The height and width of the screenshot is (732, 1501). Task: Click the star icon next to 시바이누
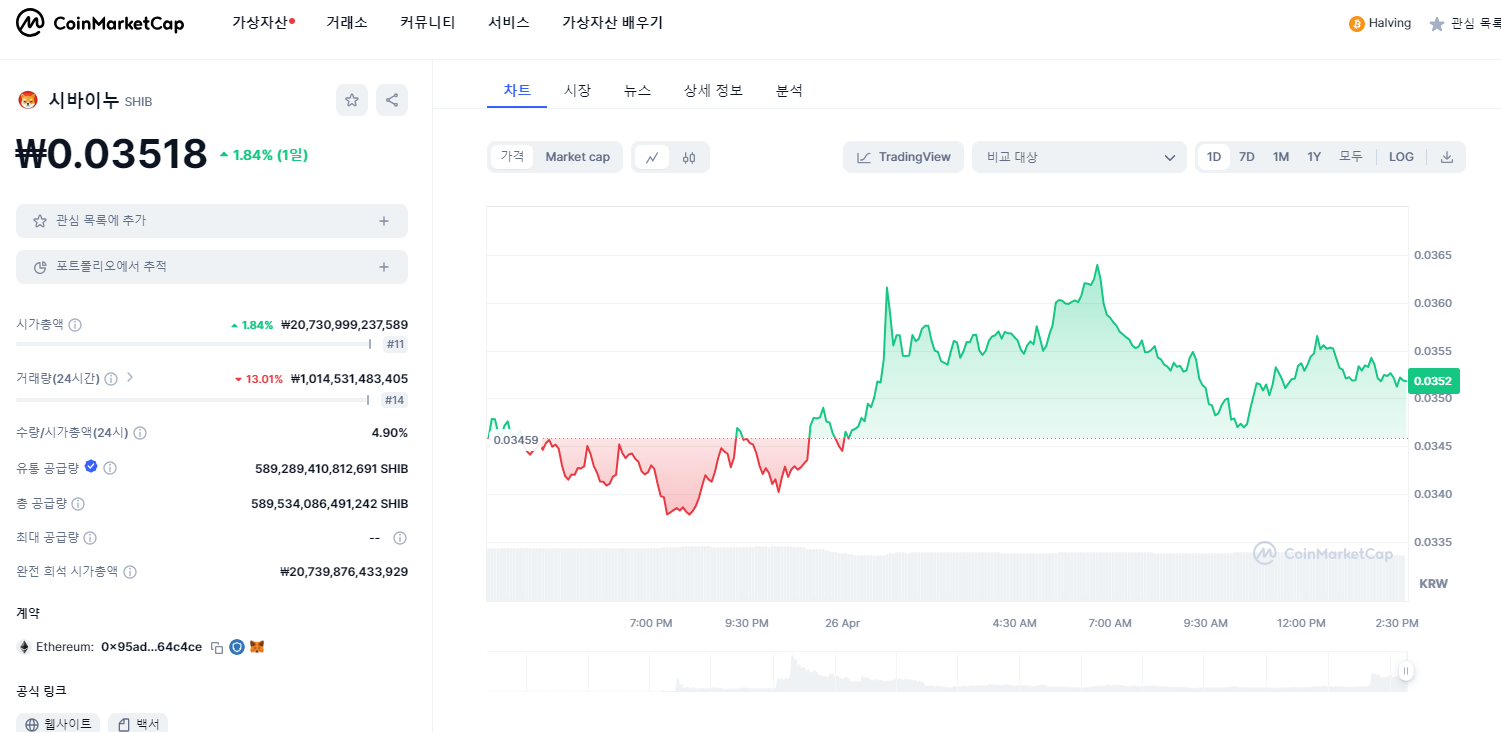[x=351, y=100]
